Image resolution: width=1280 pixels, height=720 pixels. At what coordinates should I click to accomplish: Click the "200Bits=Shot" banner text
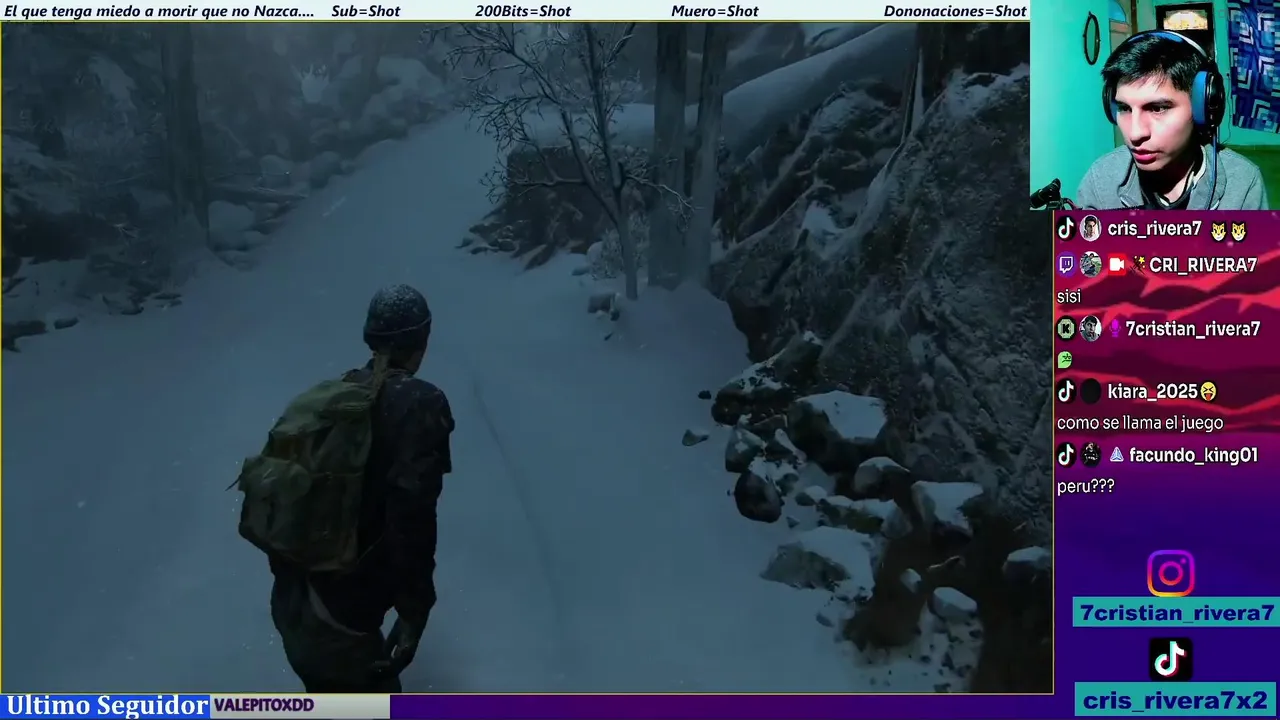pos(523,11)
